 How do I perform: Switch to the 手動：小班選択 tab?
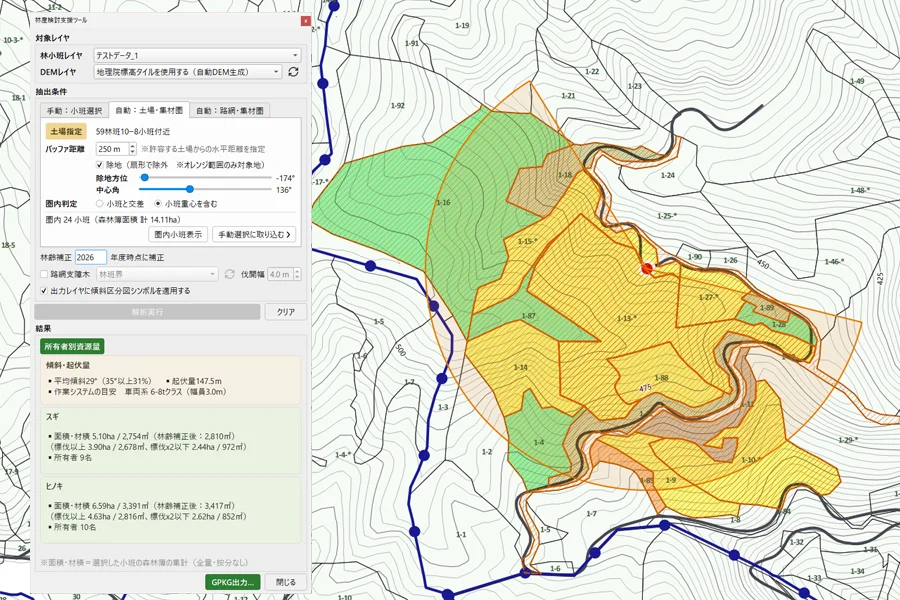pyautogui.click(x=74, y=110)
